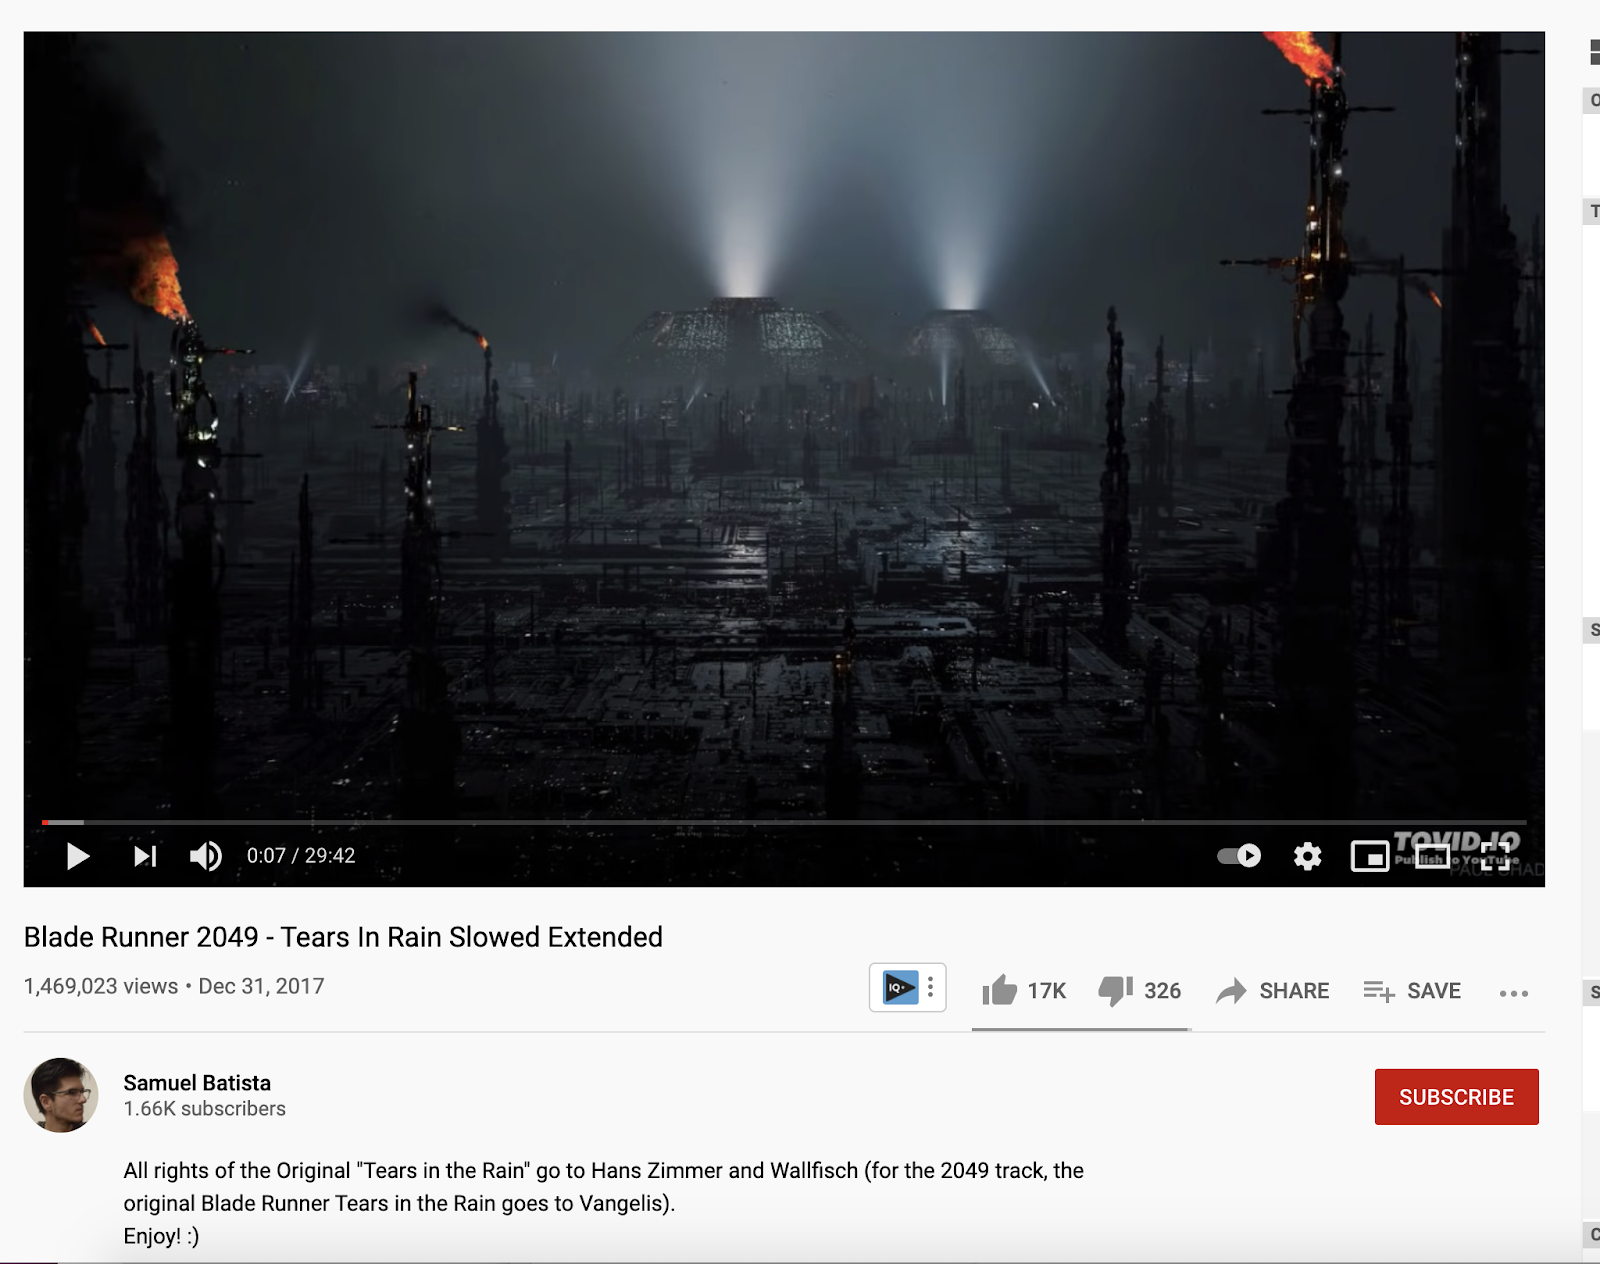Open Samuel Batista channel avatar
Screen dimensions: 1600x1264
(61, 1095)
